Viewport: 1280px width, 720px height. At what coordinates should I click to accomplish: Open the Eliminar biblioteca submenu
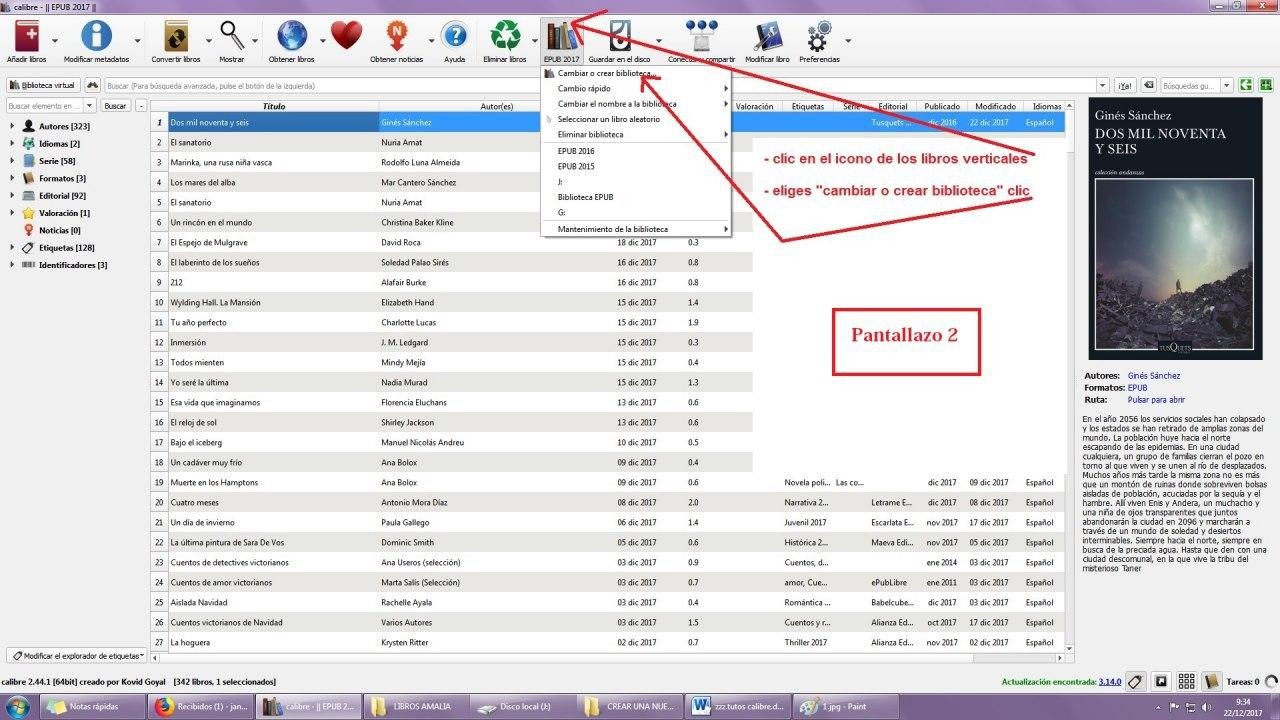click(636, 134)
